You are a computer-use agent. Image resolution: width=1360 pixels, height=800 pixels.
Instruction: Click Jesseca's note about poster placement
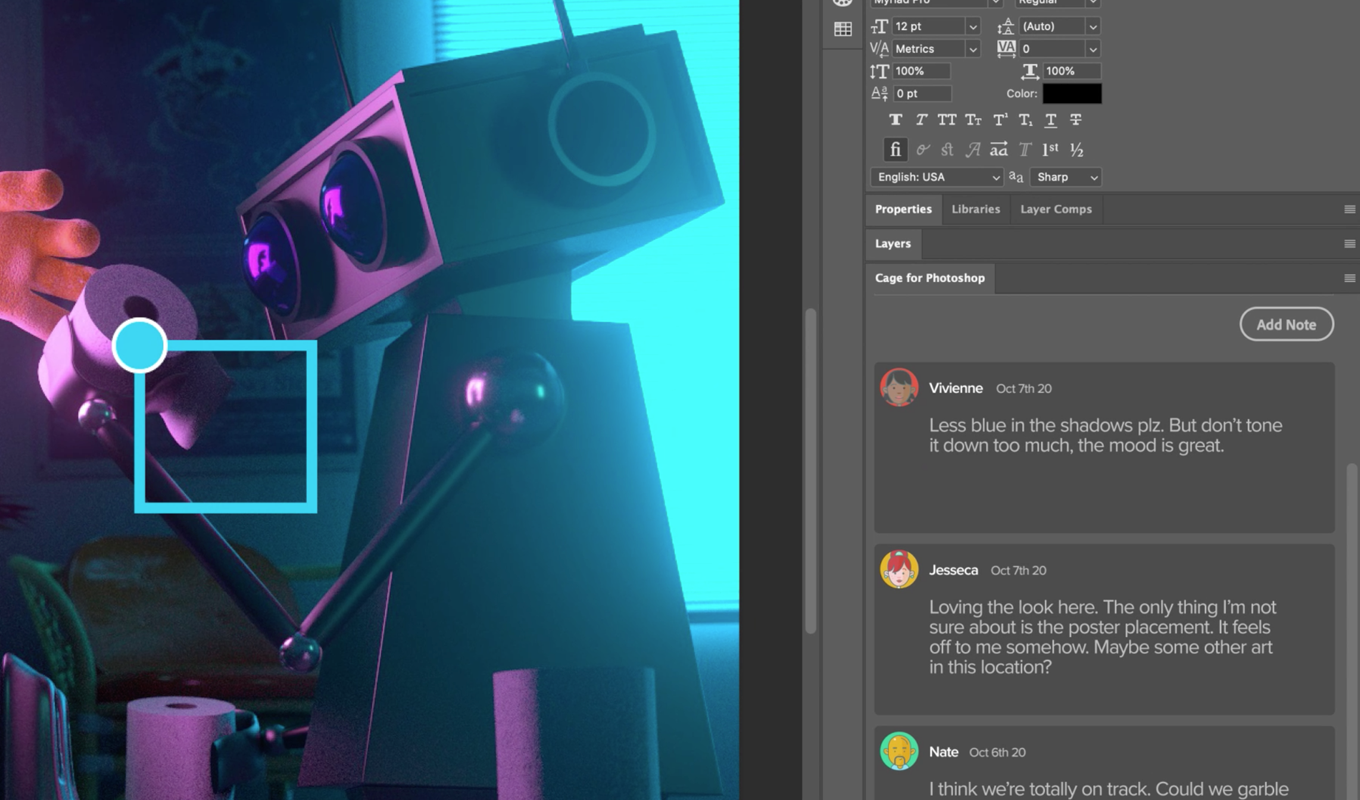(1103, 637)
